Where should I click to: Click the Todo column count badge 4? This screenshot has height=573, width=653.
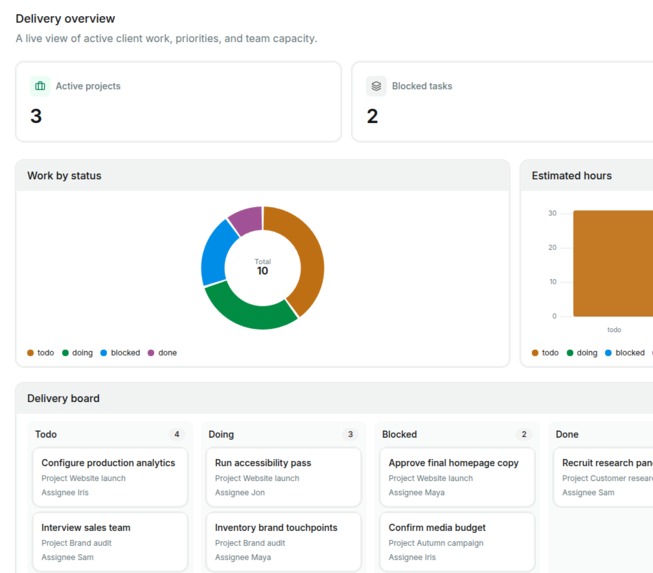(177, 434)
